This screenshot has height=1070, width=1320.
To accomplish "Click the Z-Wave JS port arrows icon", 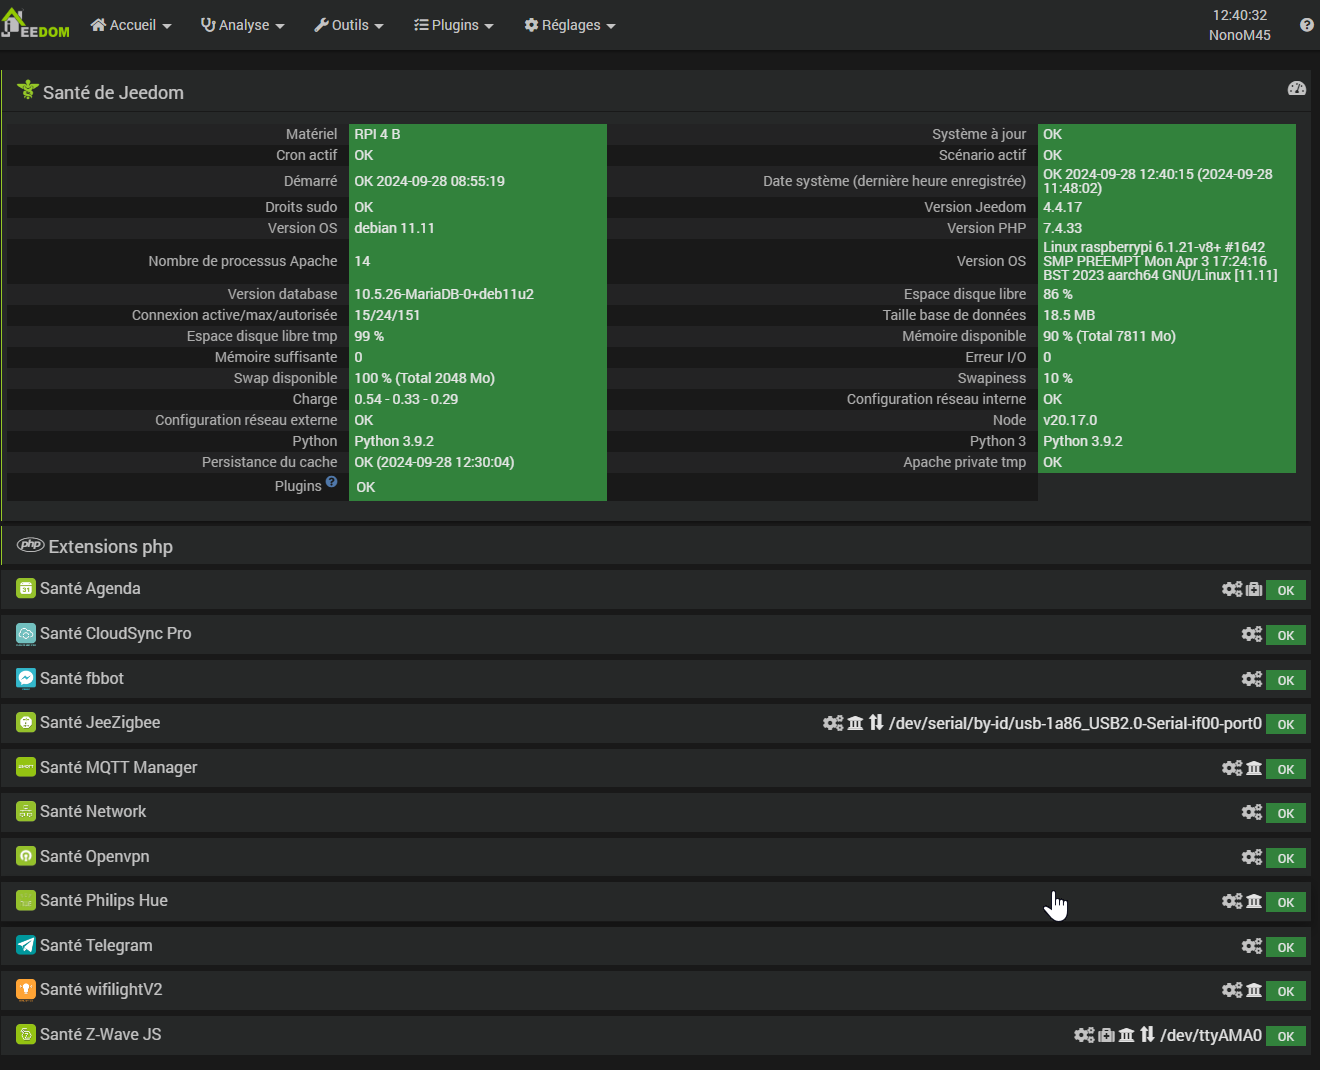I will point(1147,1035).
